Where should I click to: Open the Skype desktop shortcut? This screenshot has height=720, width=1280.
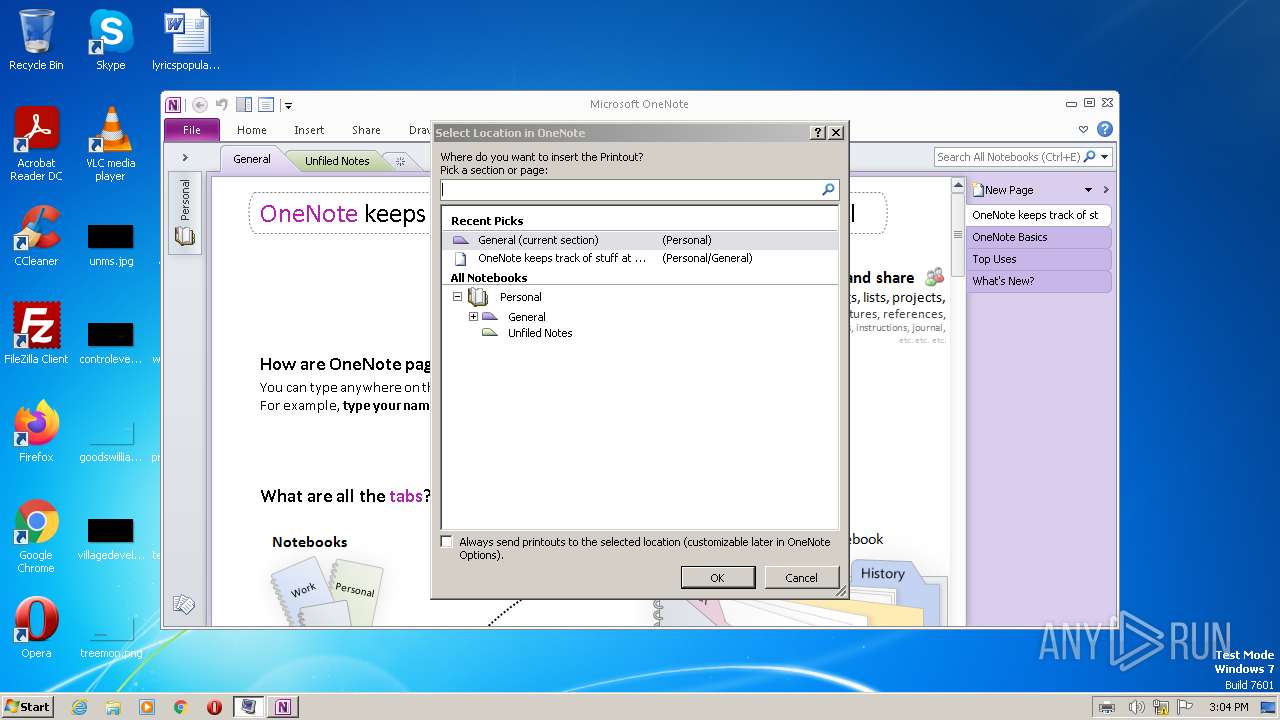[x=110, y=40]
